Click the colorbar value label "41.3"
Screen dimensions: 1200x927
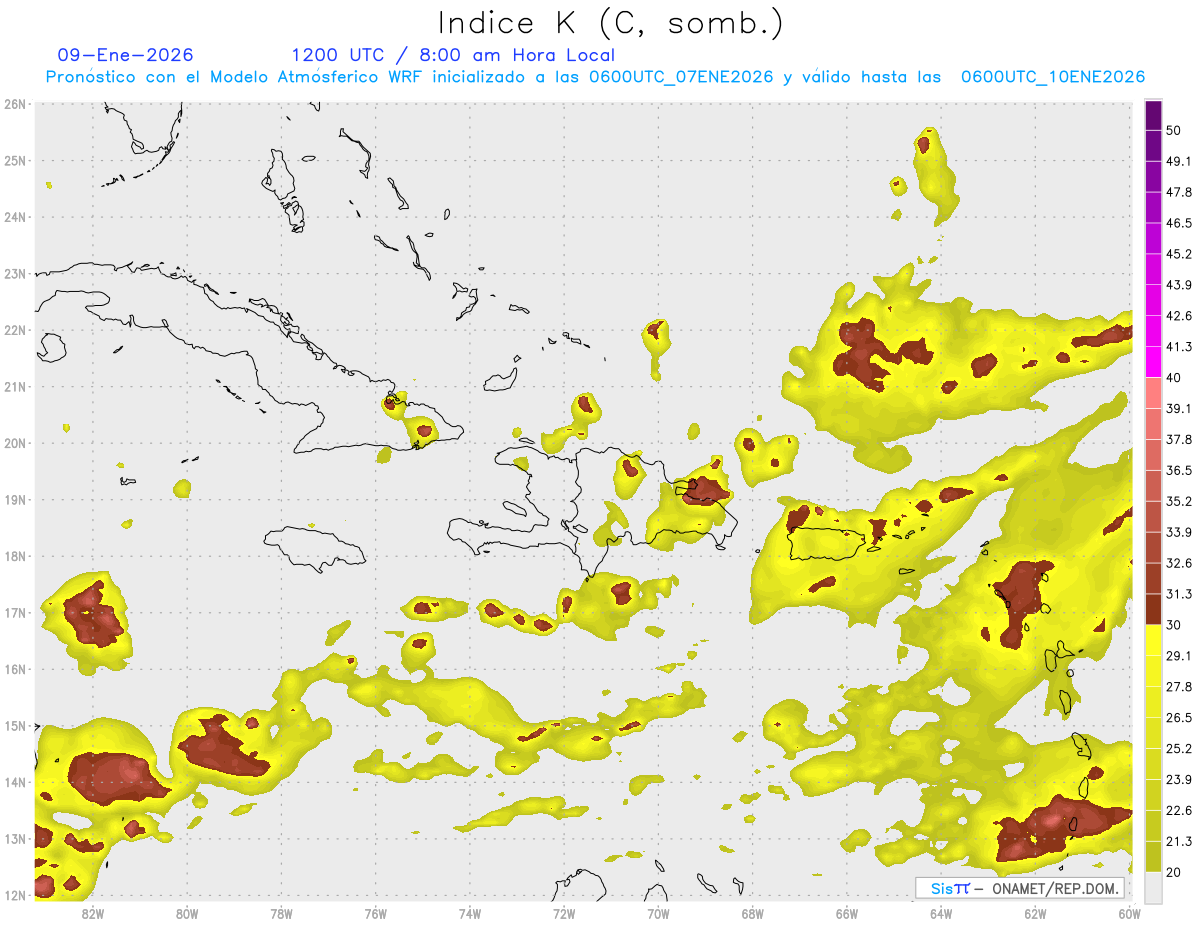click(x=1178, y=347)
